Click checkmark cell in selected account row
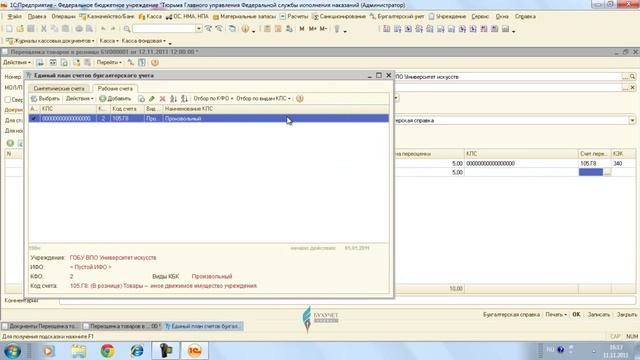 pyautogui.click(x=34, y=118)
